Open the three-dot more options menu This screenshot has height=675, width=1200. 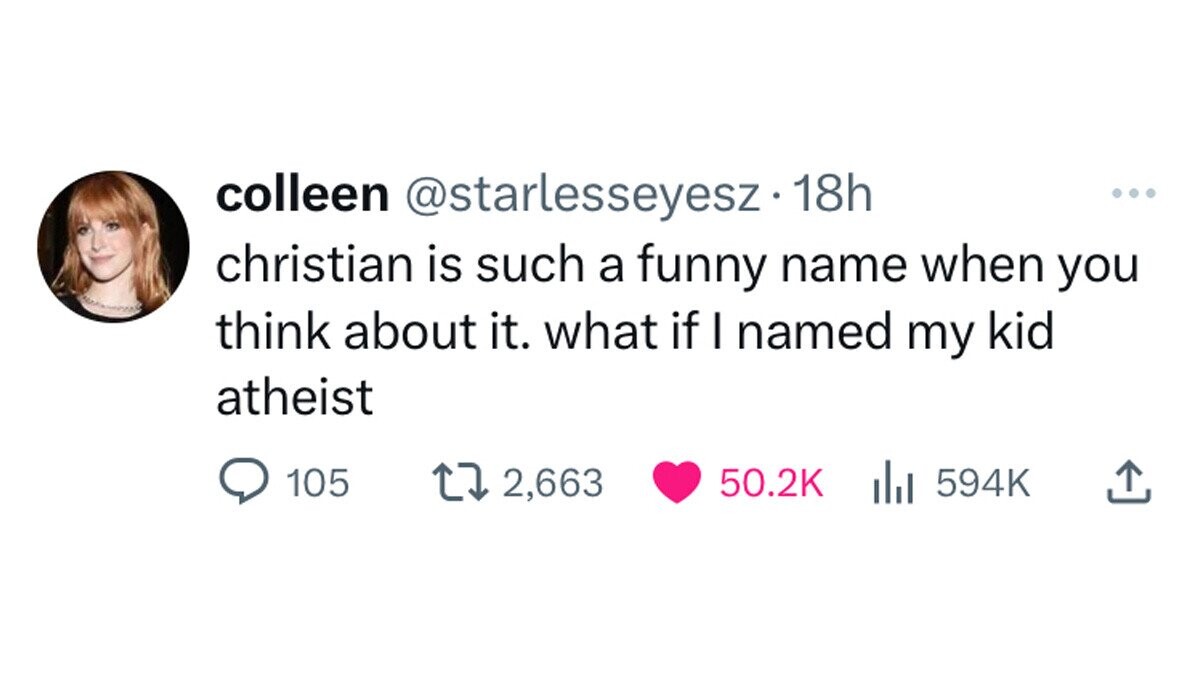pos(1135,194)
